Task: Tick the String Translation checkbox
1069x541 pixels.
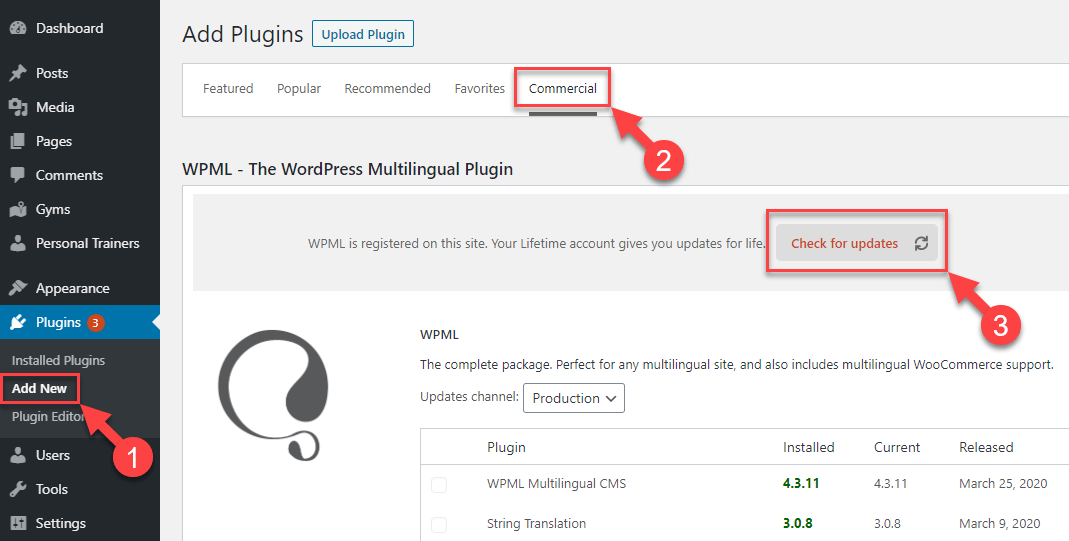Action: click(x=439, y=524)
